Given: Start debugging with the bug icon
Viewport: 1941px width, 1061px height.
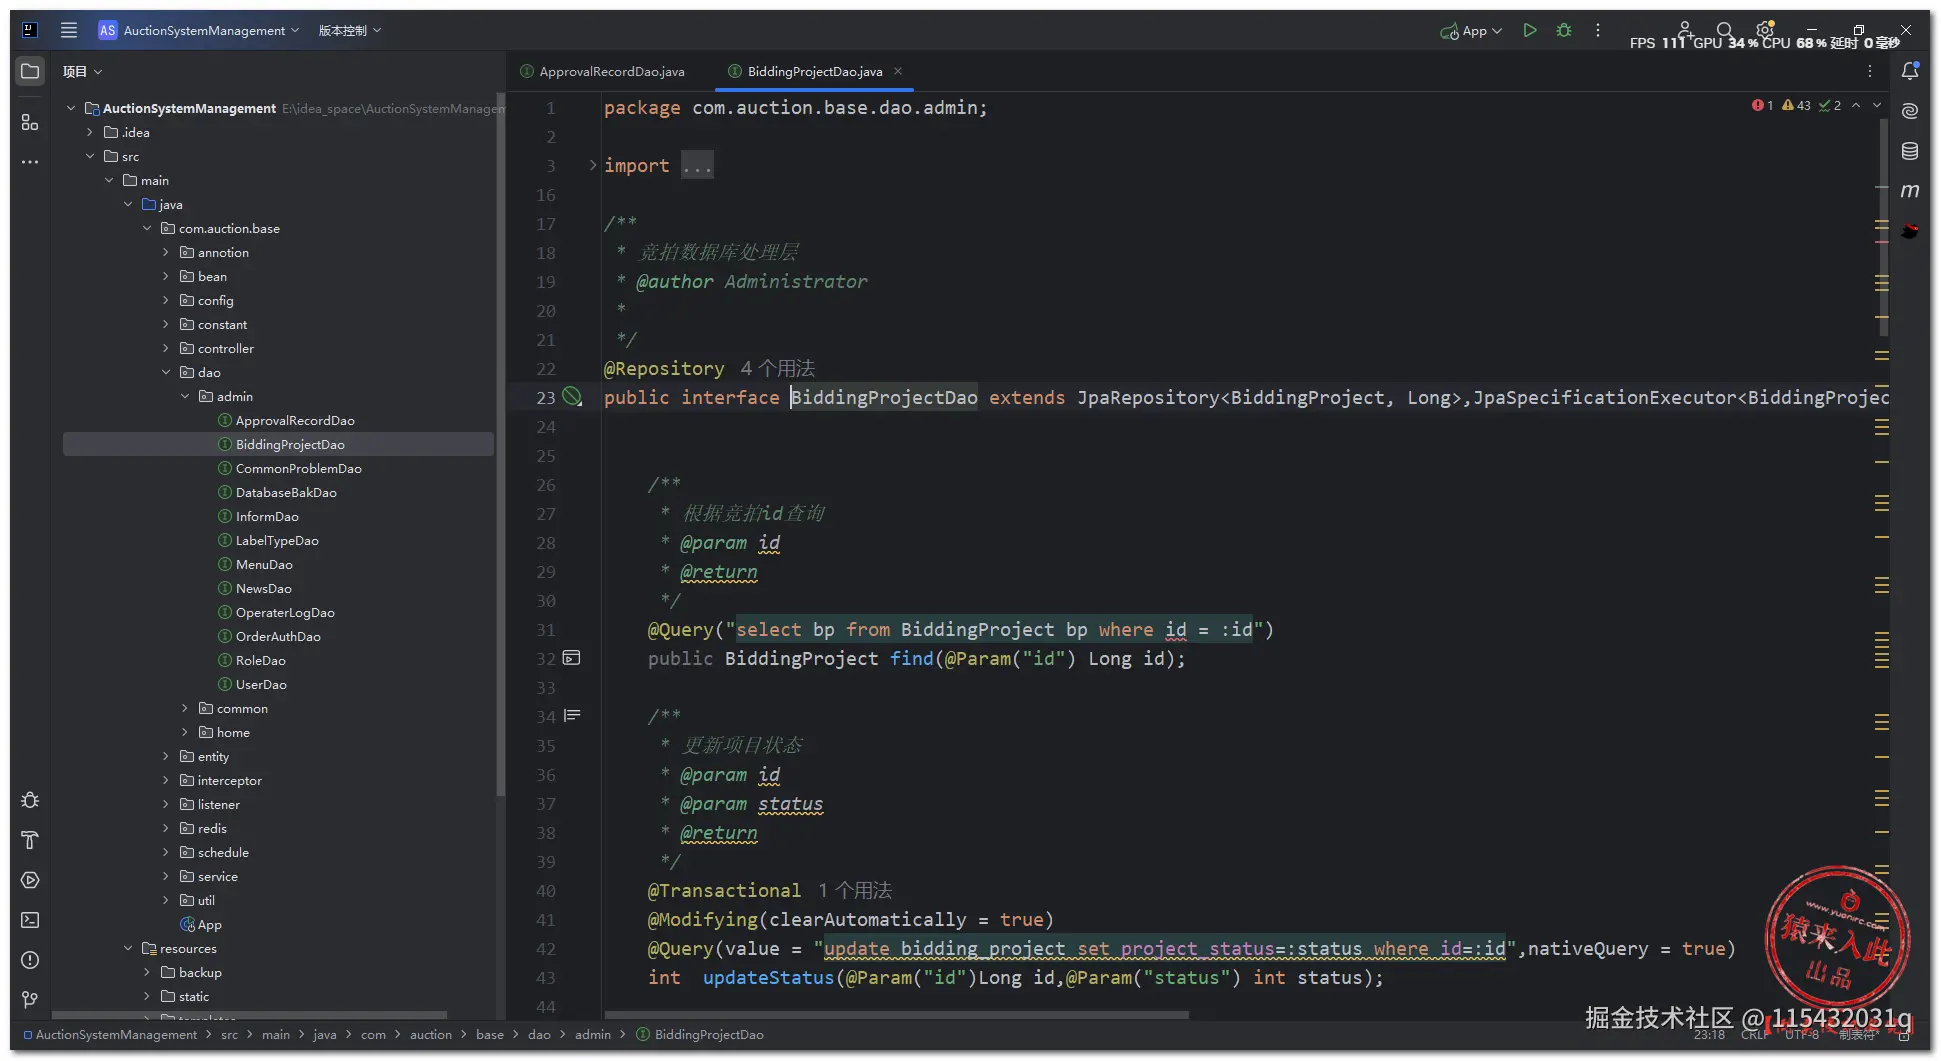Looking at the screenshot, I should coord(1564,30).
